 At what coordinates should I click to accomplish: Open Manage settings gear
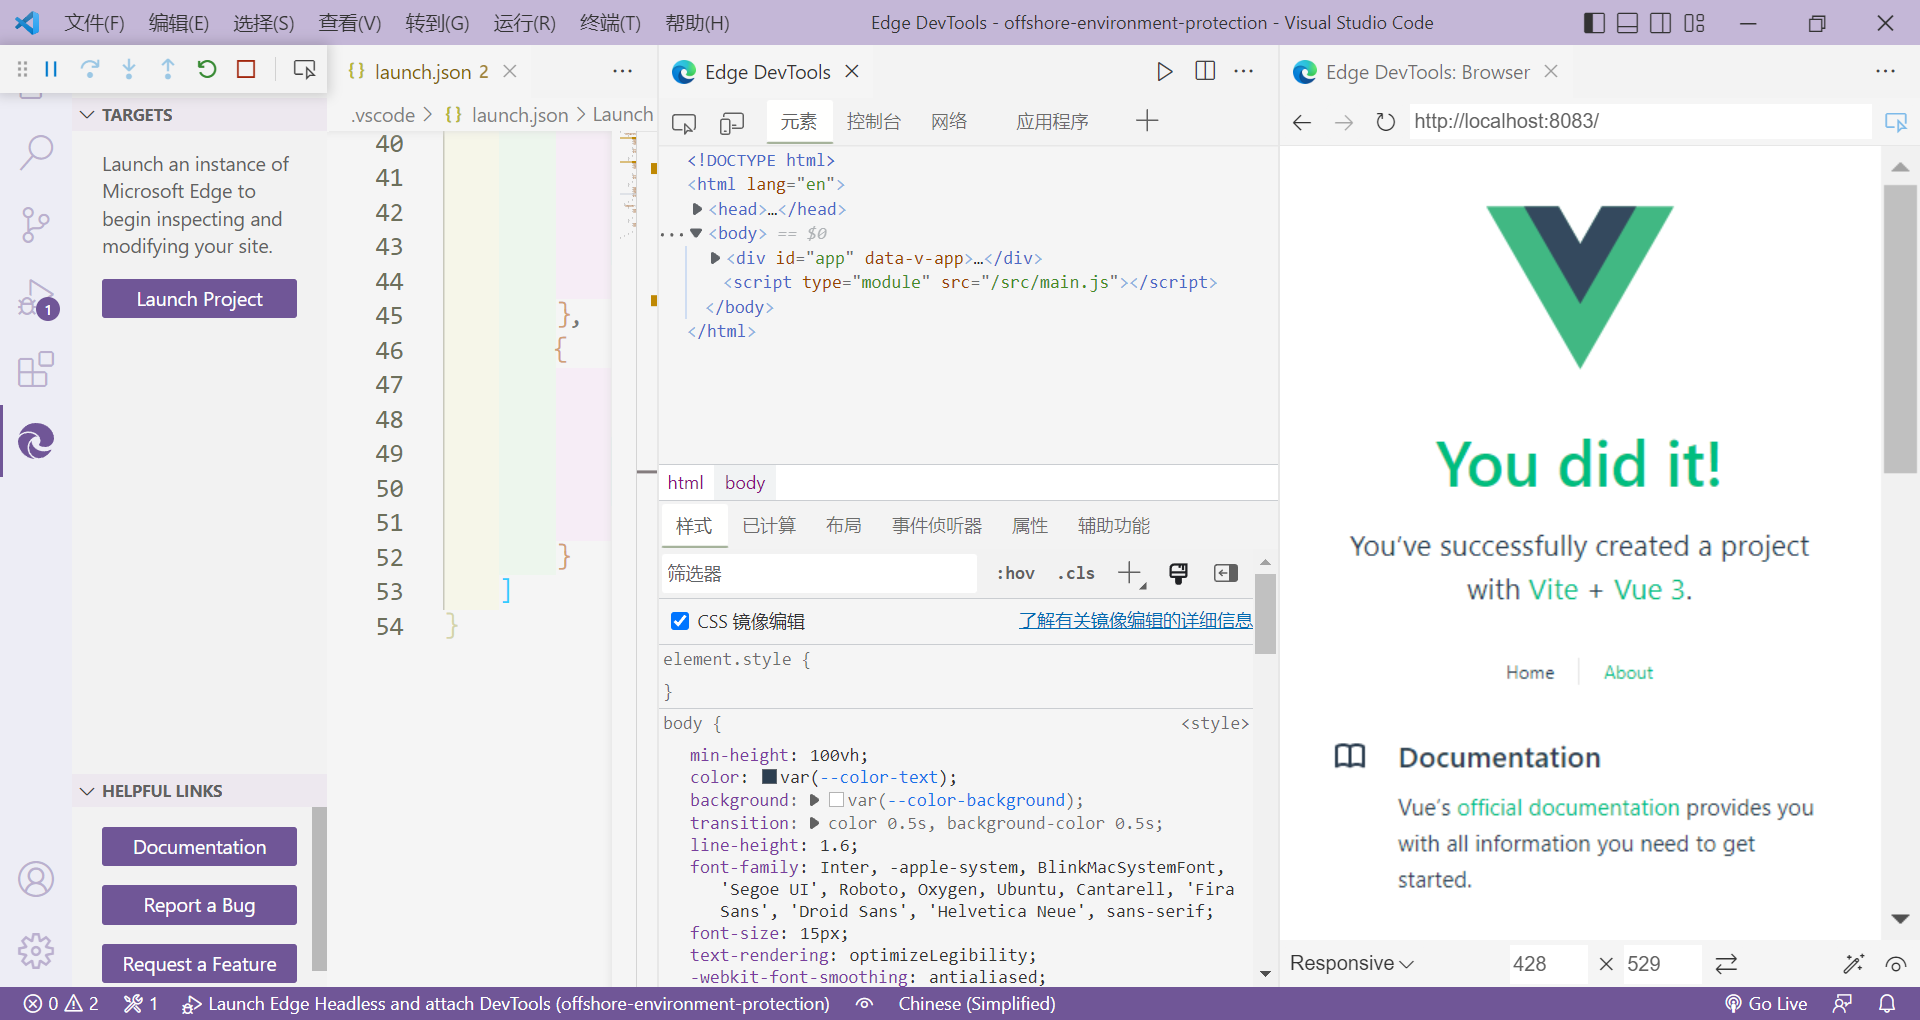click(x=36, y=951)
